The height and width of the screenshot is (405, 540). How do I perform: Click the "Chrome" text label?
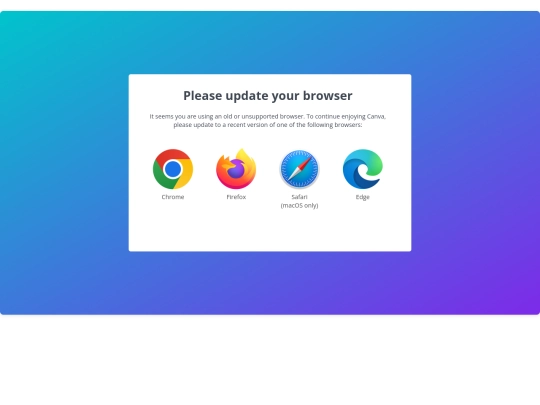click(x=173, y=197)
